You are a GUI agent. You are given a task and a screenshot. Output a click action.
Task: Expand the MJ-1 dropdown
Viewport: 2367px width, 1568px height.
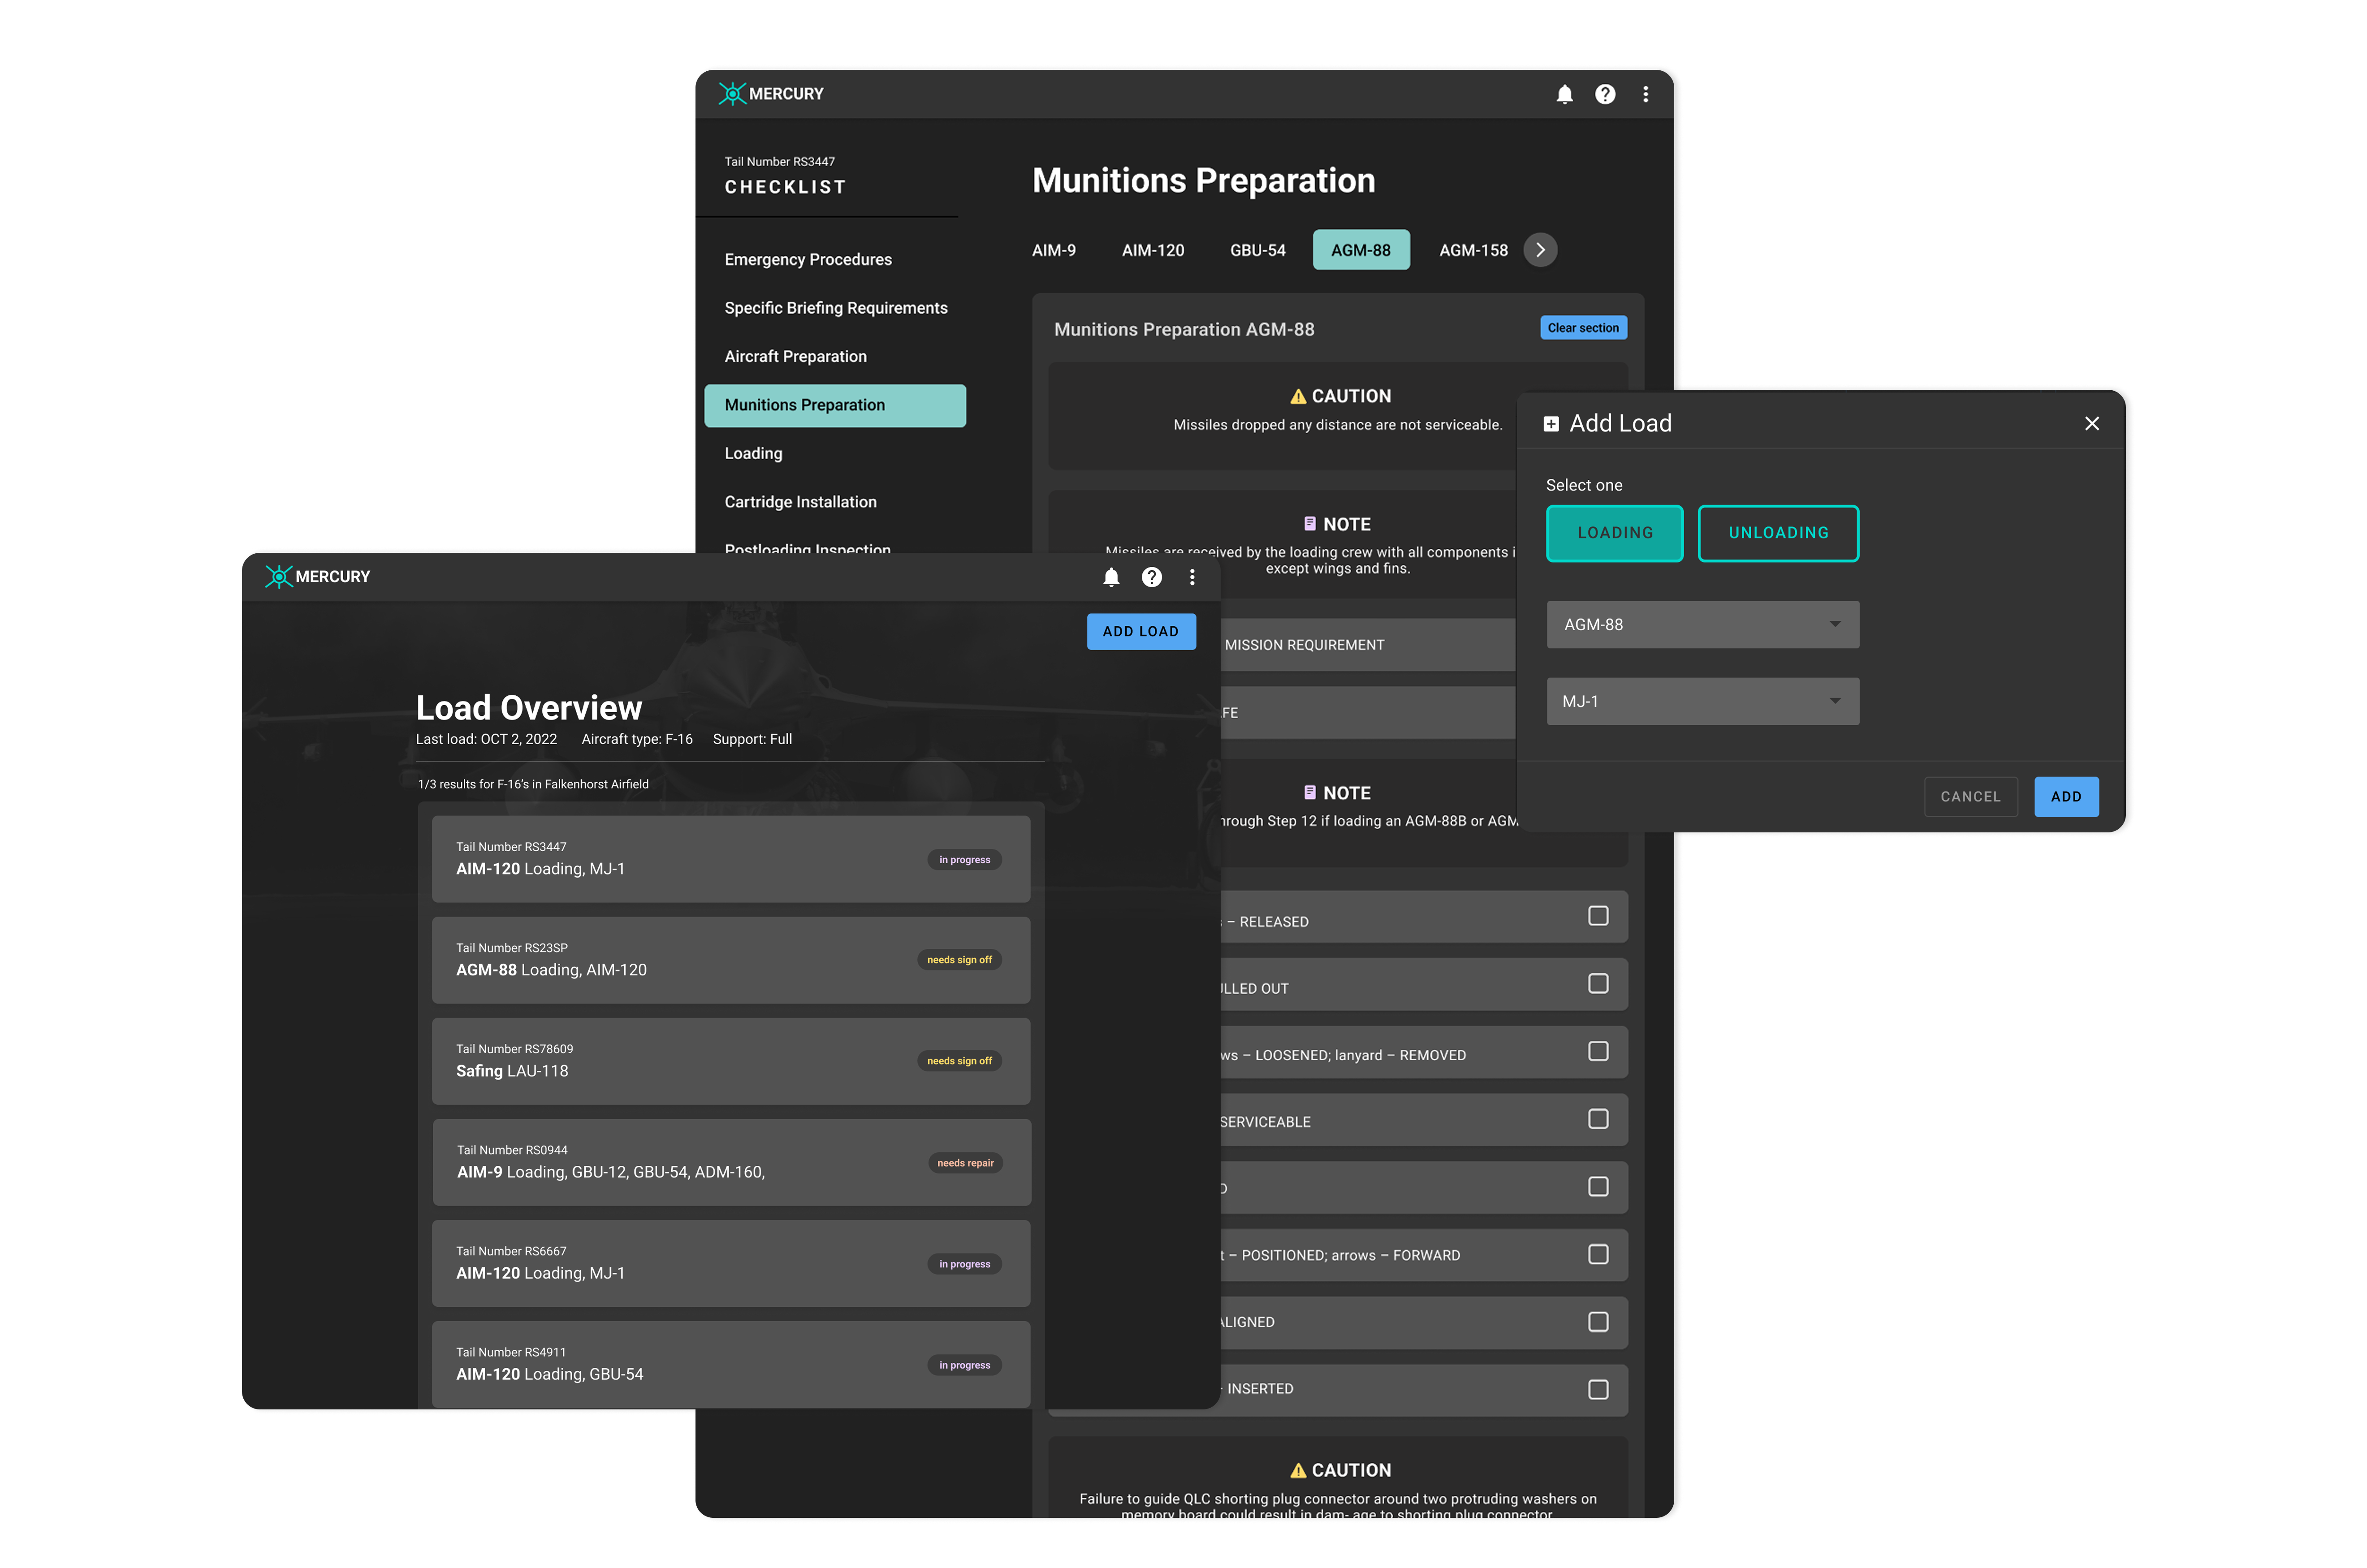pos(1702,702)
